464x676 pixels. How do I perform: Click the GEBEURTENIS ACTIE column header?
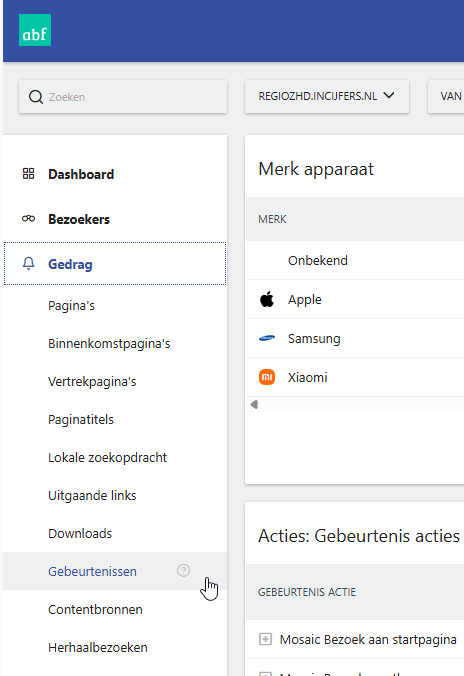coord(307,592)
